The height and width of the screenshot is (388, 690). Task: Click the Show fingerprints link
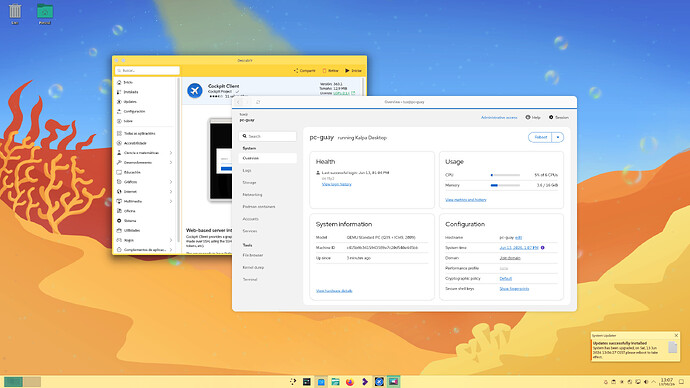[x=514, y=289]
